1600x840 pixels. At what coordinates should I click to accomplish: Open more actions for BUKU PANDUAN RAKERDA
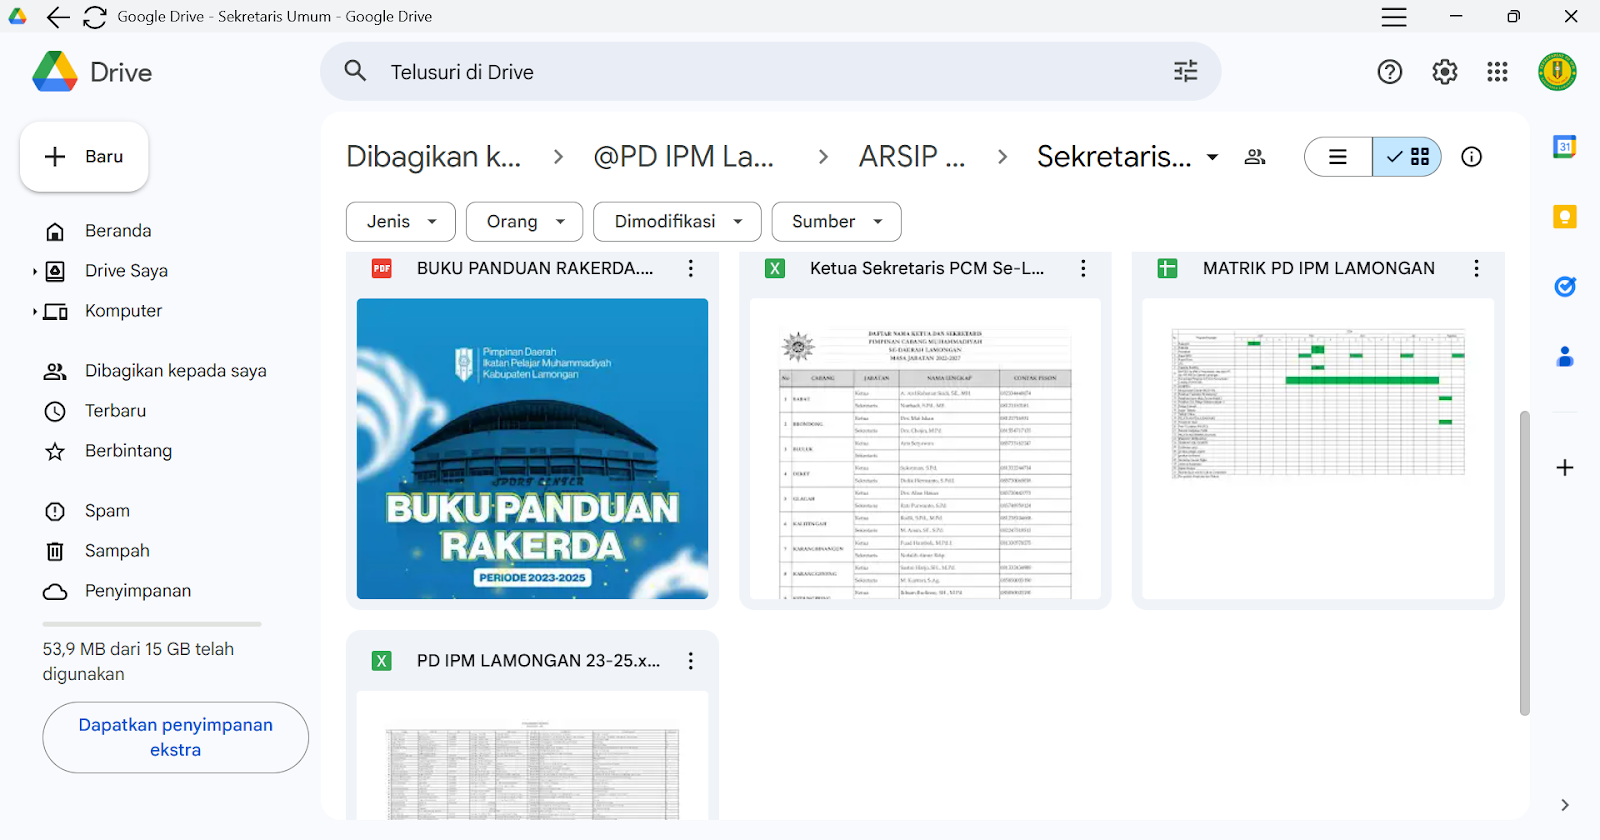690,268
